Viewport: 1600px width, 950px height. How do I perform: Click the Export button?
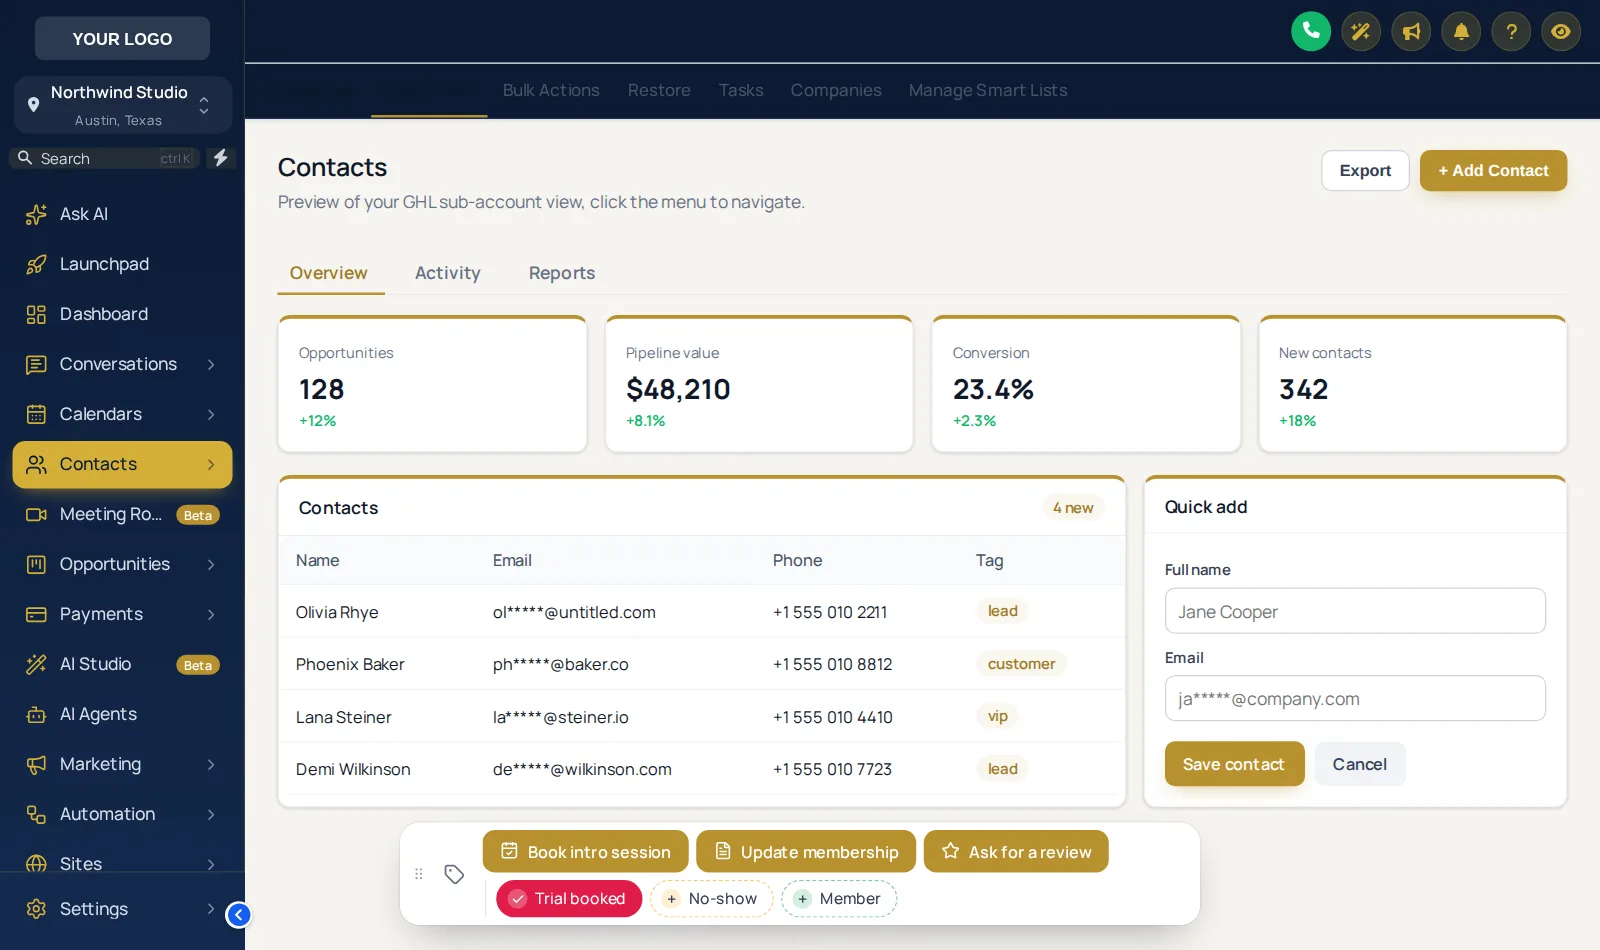(x=1365, y=171)
